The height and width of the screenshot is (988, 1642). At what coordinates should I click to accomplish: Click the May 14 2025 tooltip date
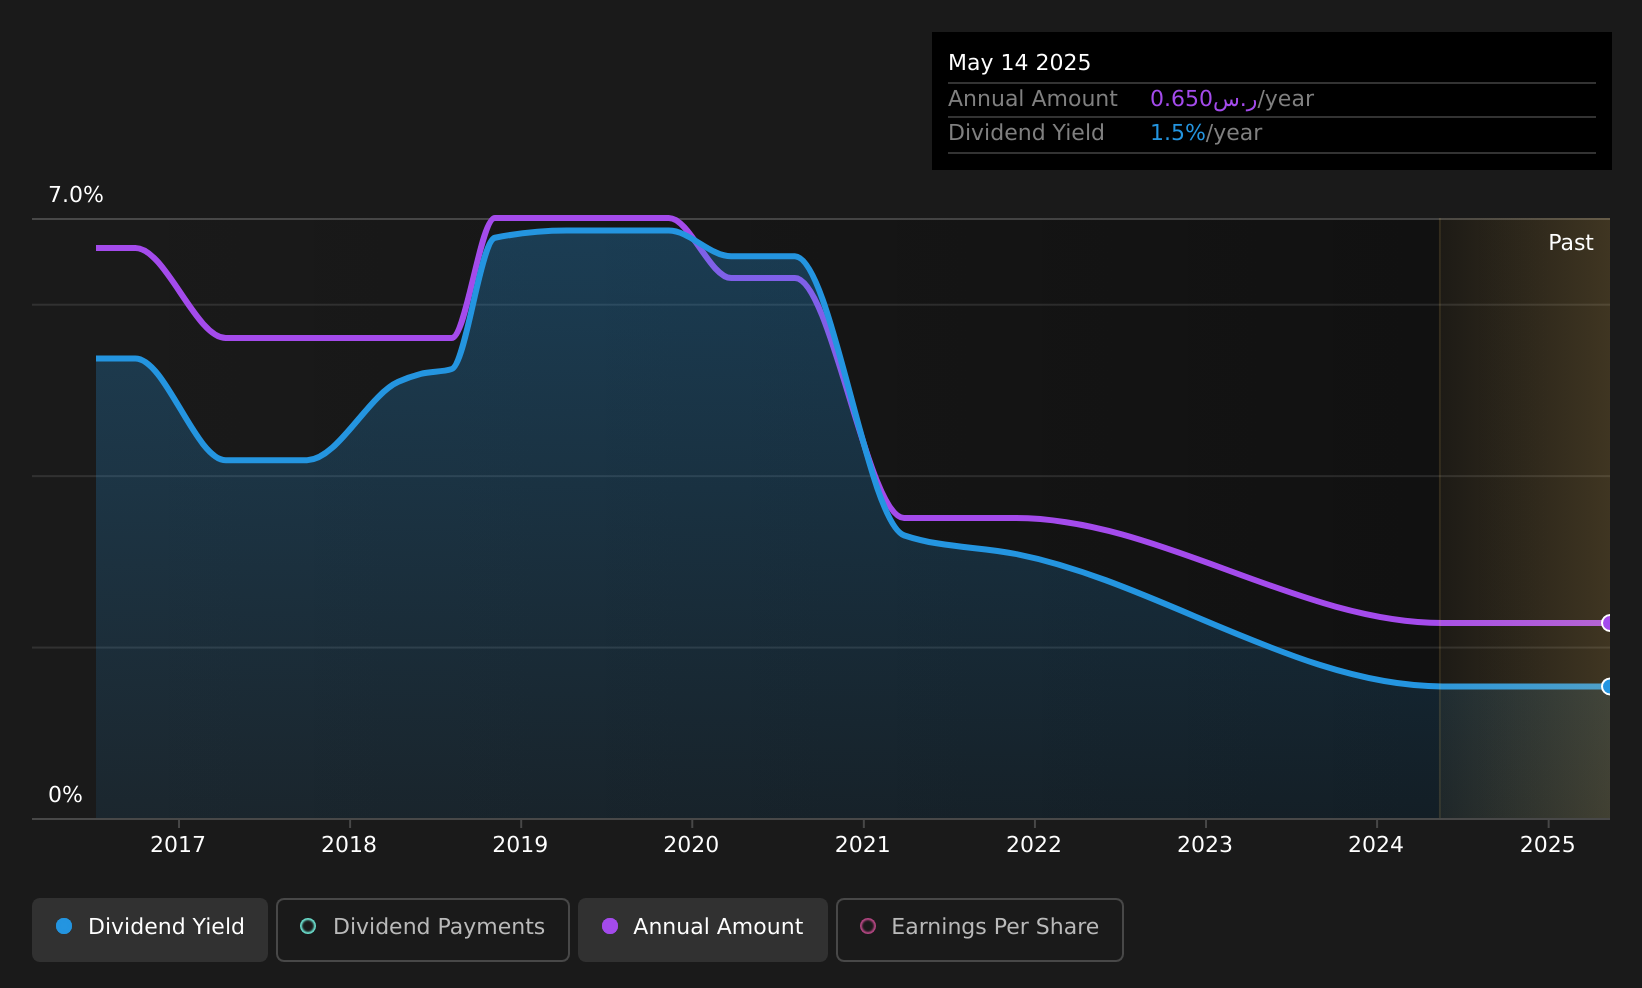1019,63
